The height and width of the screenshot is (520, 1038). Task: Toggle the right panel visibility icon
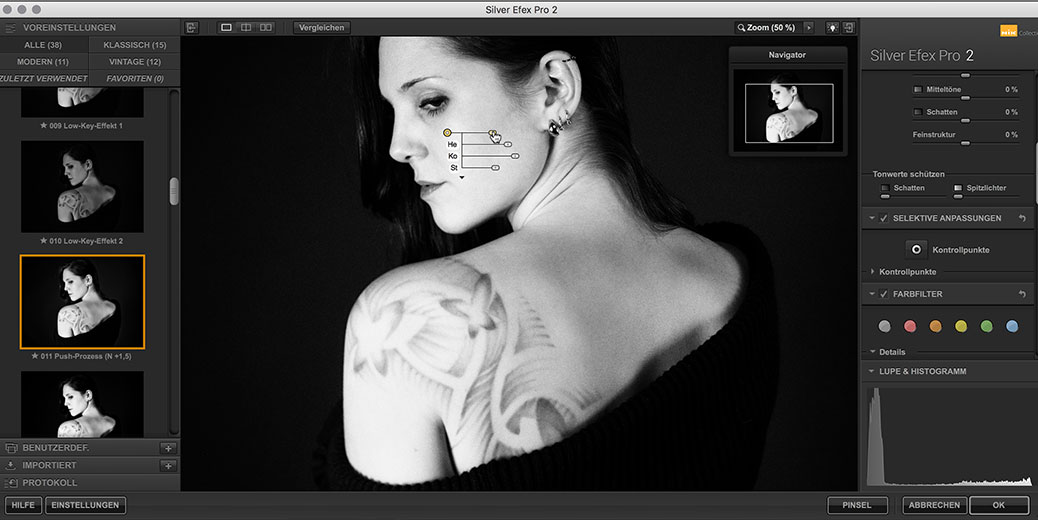(x=849, y=28)
